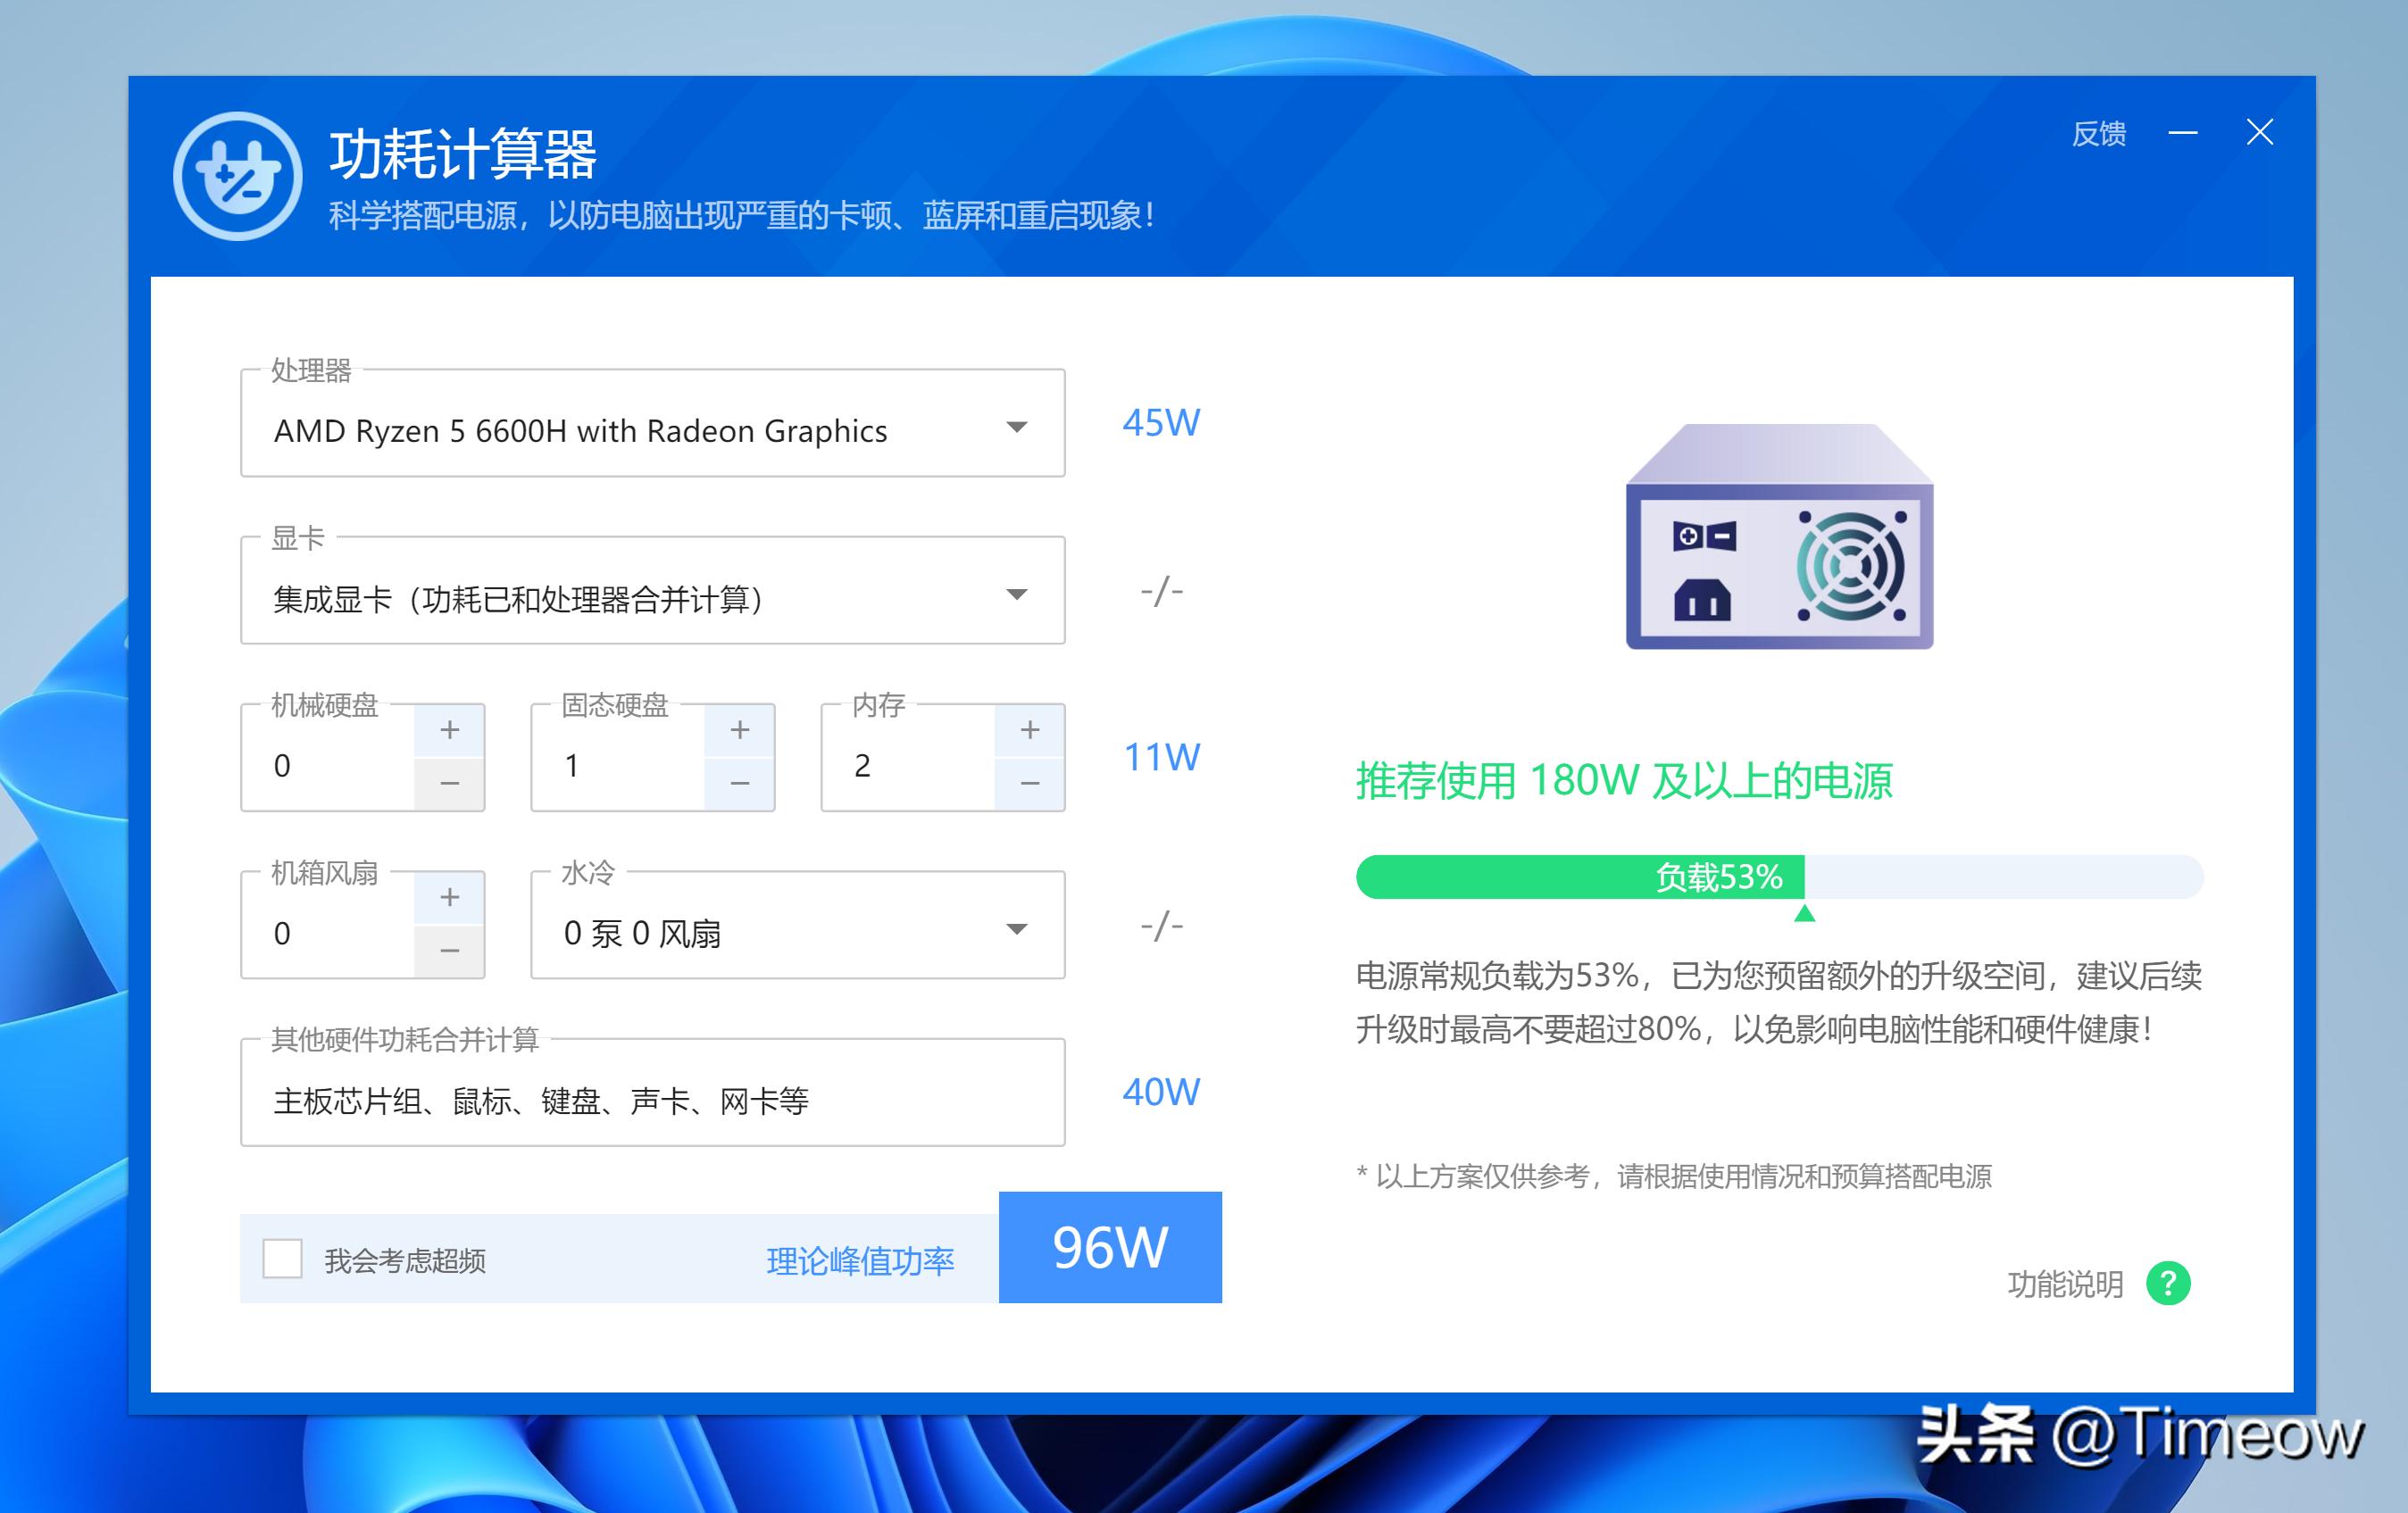The image size is (2408, 1513).
Task: Click the 96W theoretical peak power button
Action: [1110, 1247]
